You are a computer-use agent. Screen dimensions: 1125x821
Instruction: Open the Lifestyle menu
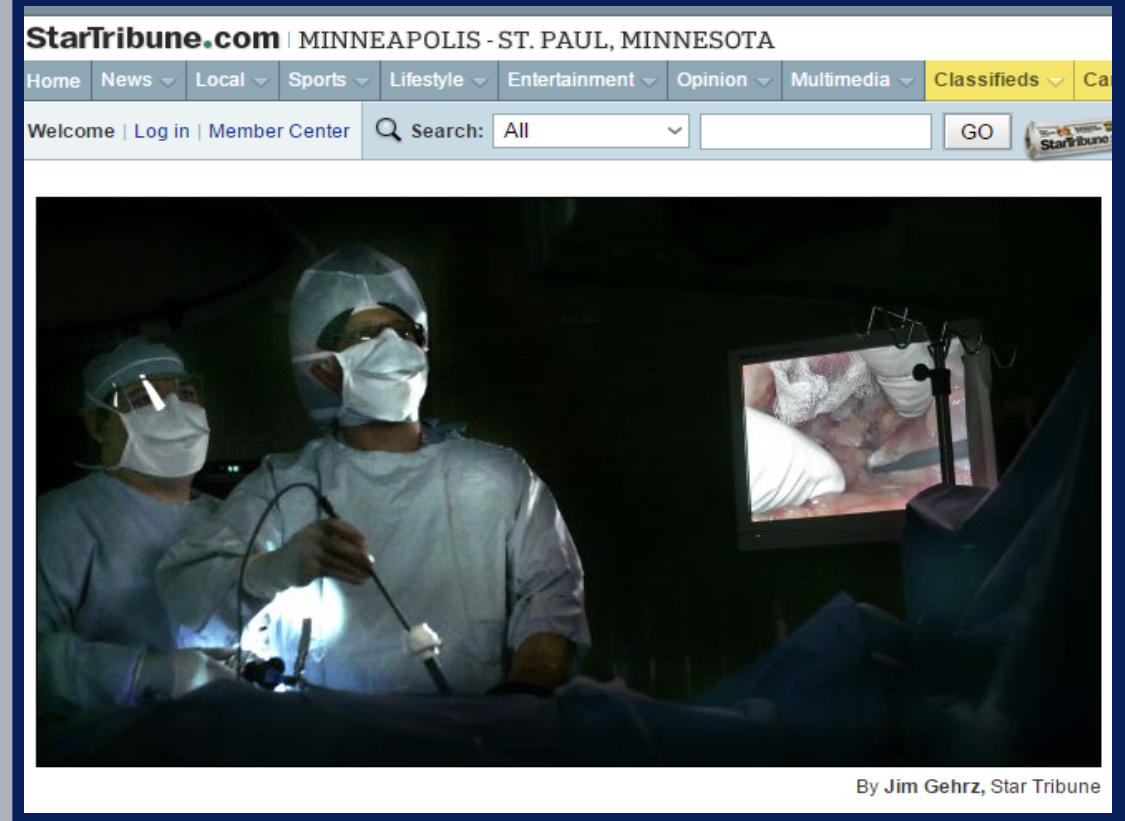[439, 80]
